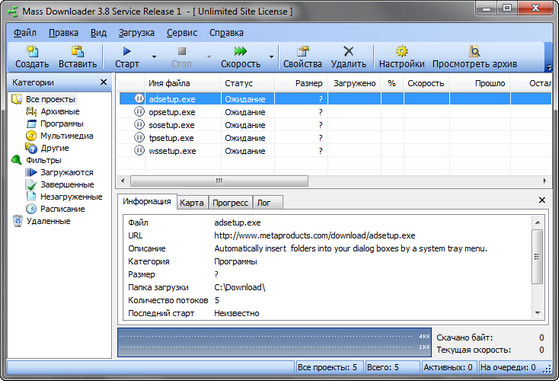Select the opsetup.exe file name
This screenshot has width=559, height=381.
(172, 112)
